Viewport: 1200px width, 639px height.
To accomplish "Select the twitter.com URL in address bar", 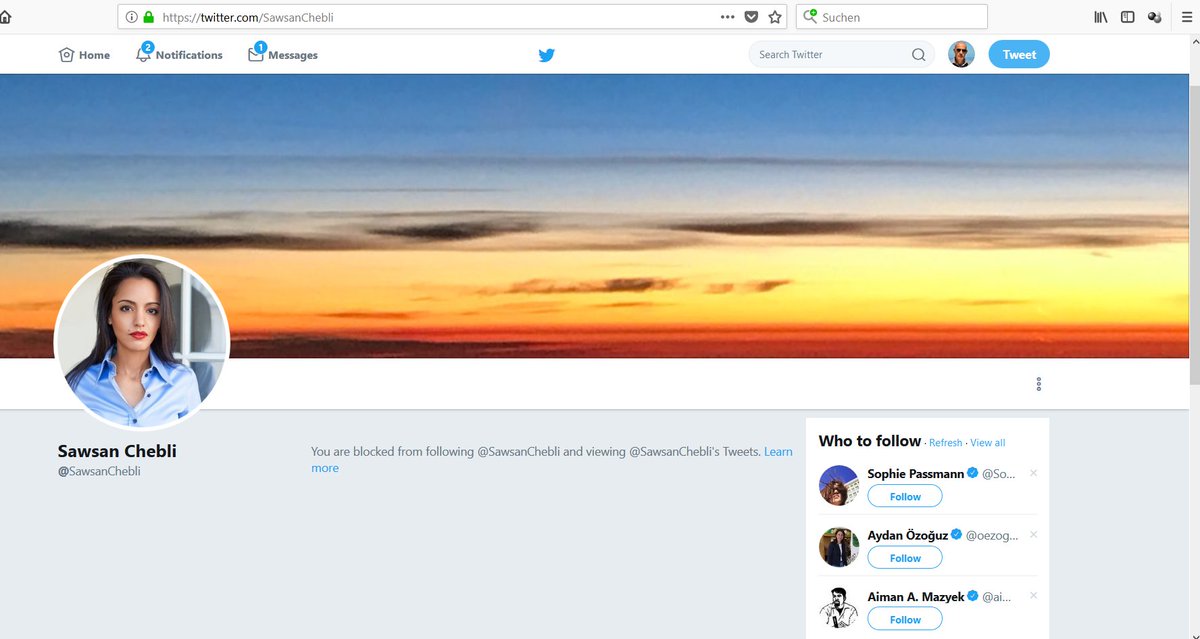I will (x=247, y=18).
